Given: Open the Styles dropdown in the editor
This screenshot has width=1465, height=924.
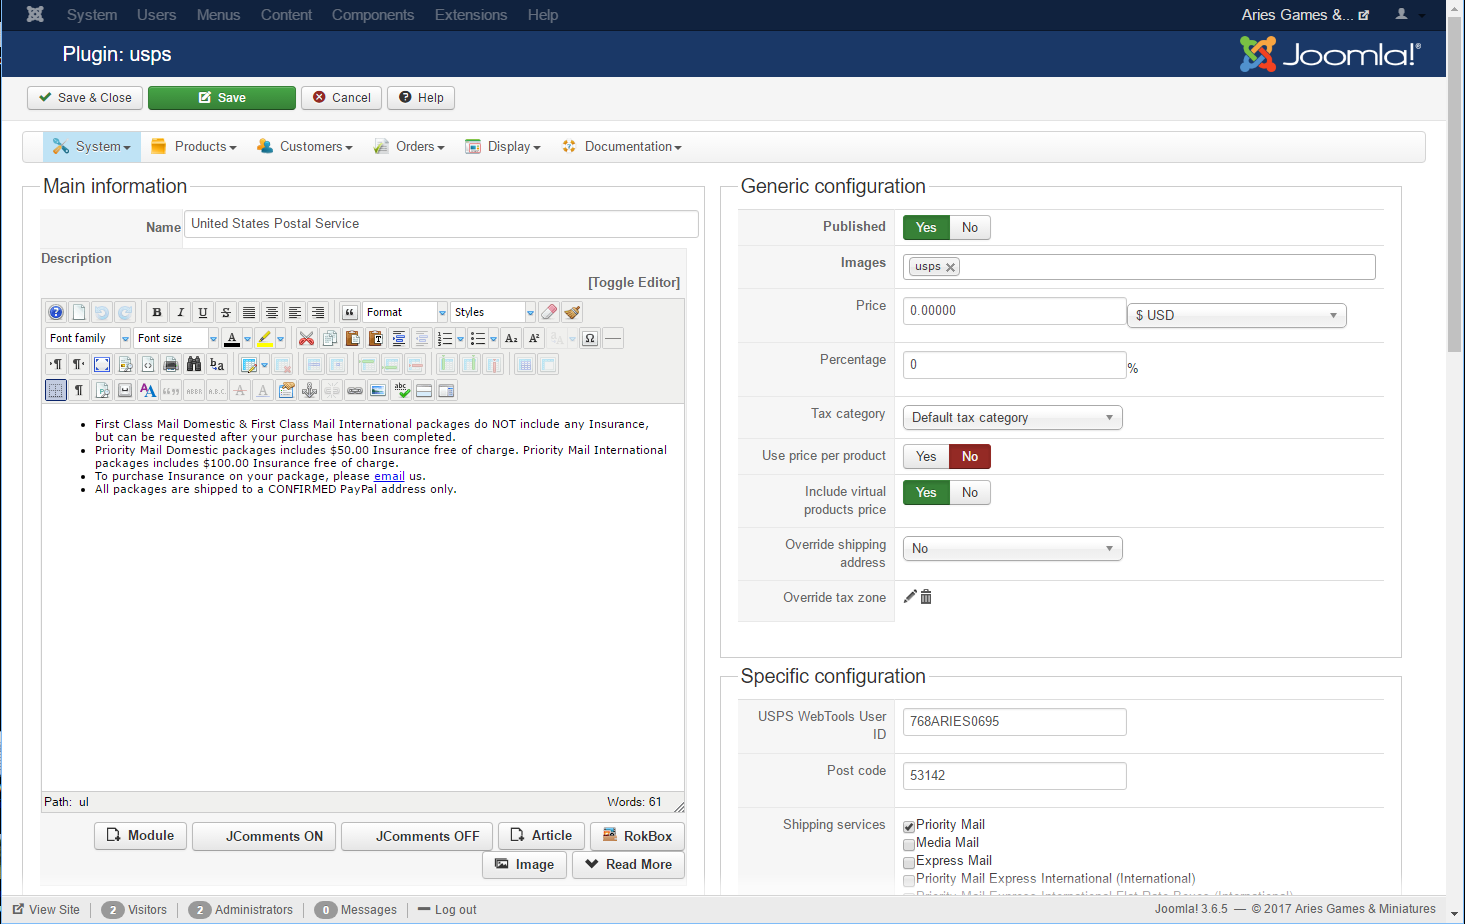Looking at the screenshot, I should coord(493,312).
